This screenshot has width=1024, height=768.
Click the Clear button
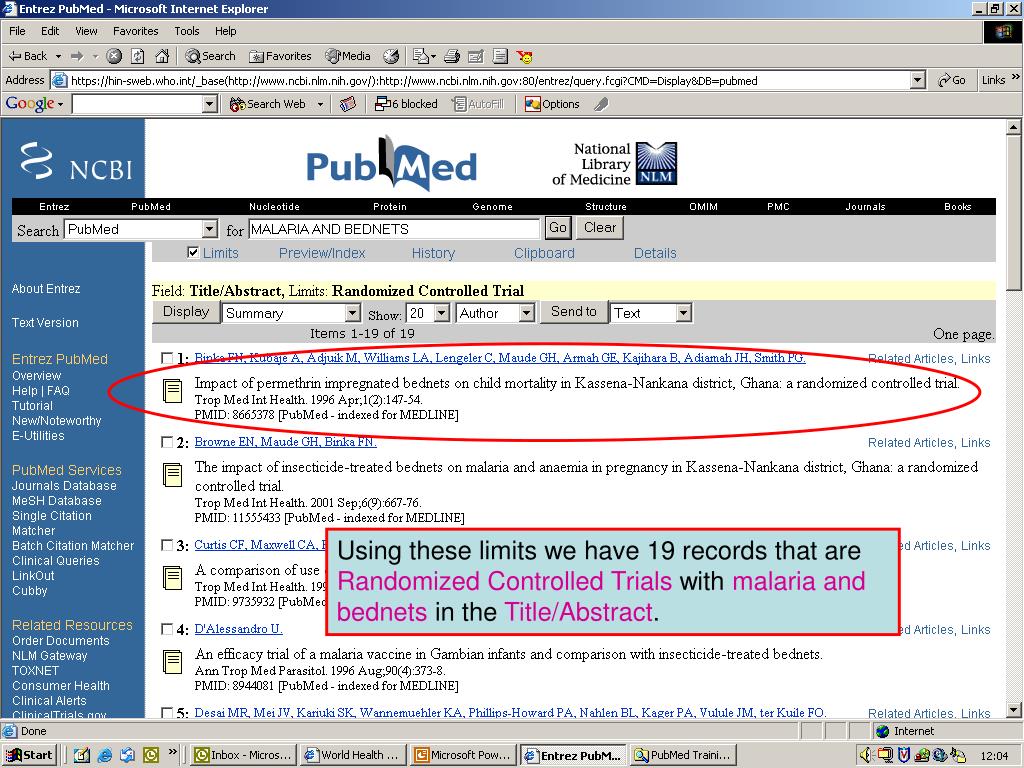pyautogui.click(x=600, y=227)
